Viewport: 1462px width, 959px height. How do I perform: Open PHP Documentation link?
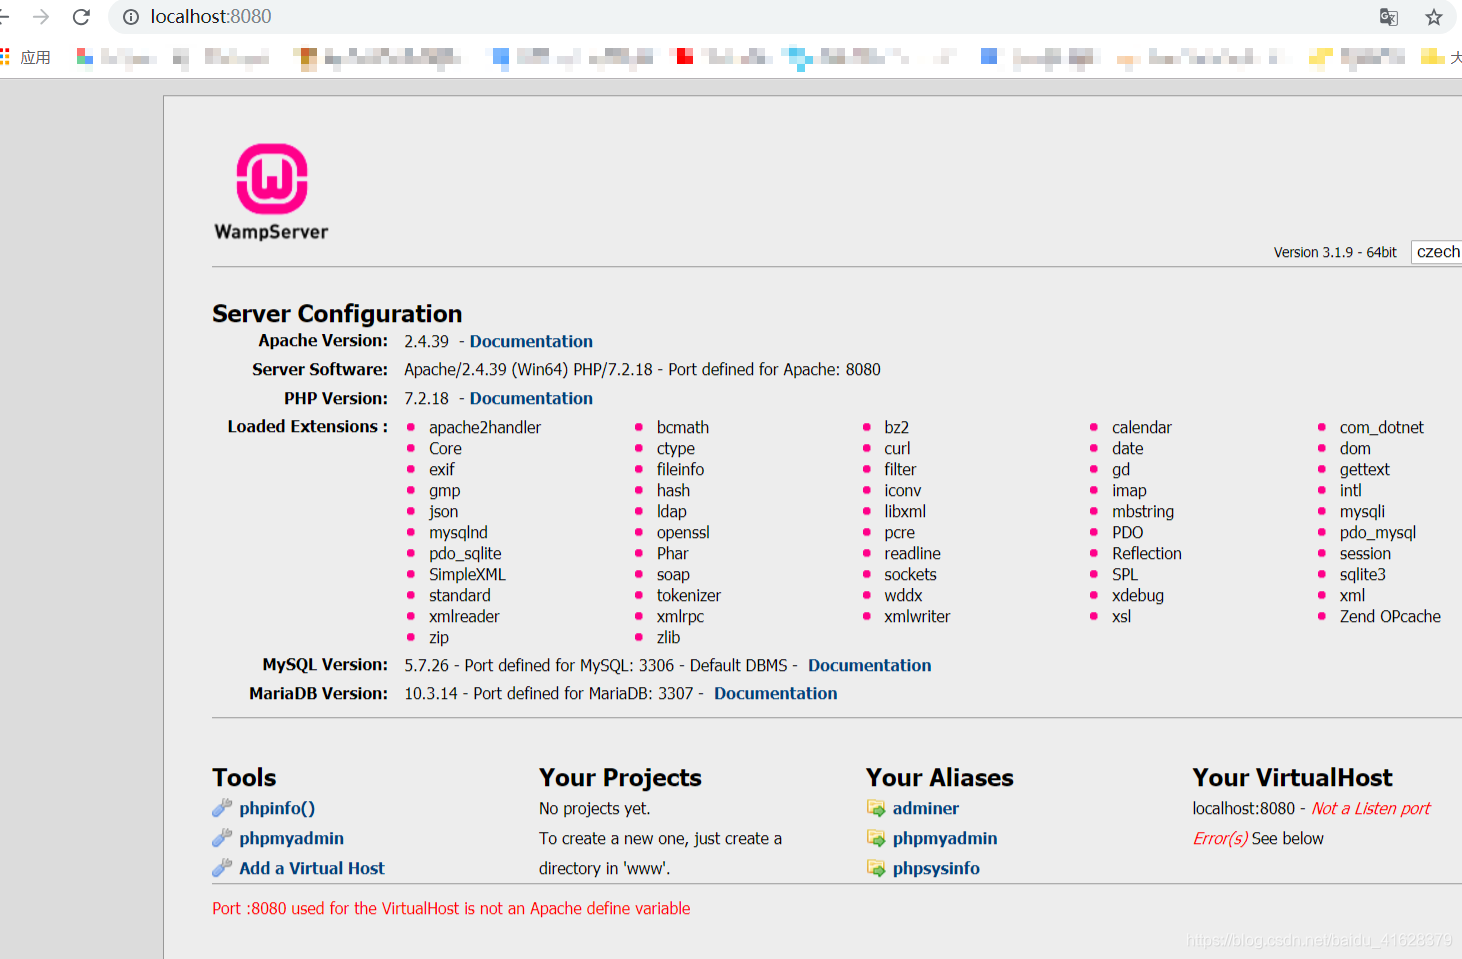531,398
